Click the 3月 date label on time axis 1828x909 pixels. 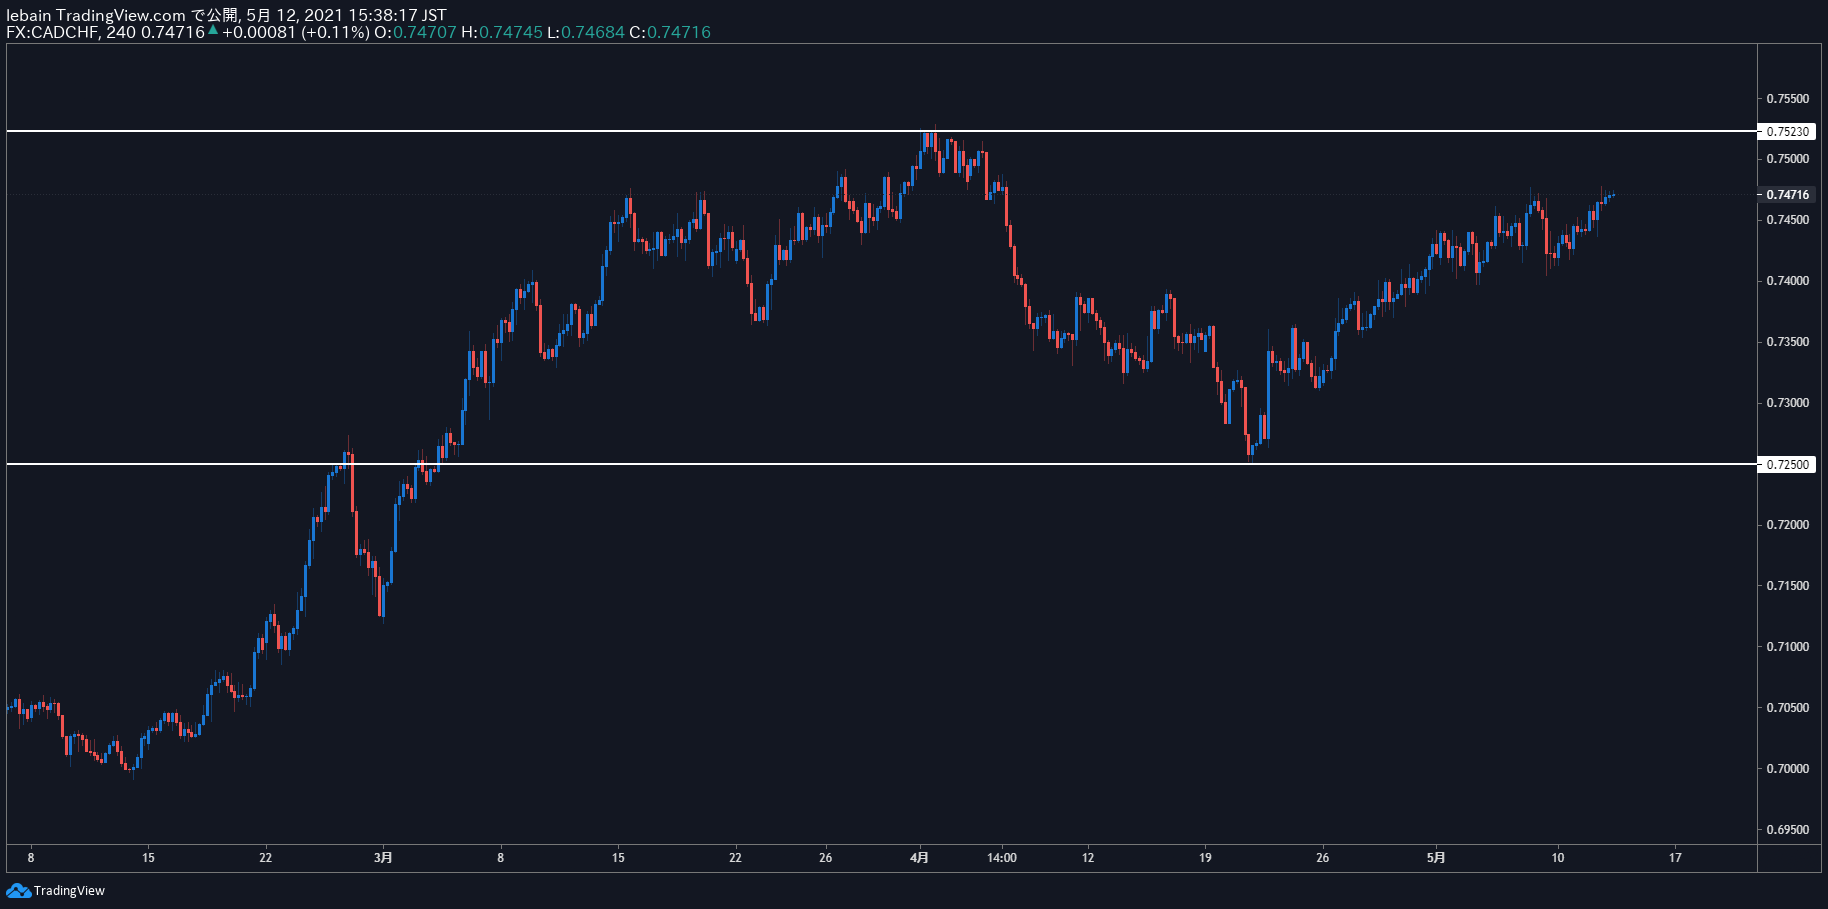coord(384,857)
